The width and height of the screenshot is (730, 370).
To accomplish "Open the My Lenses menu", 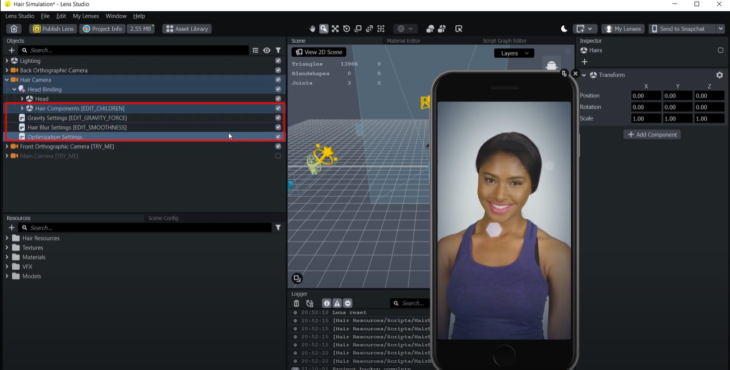I will coord(86,16).
